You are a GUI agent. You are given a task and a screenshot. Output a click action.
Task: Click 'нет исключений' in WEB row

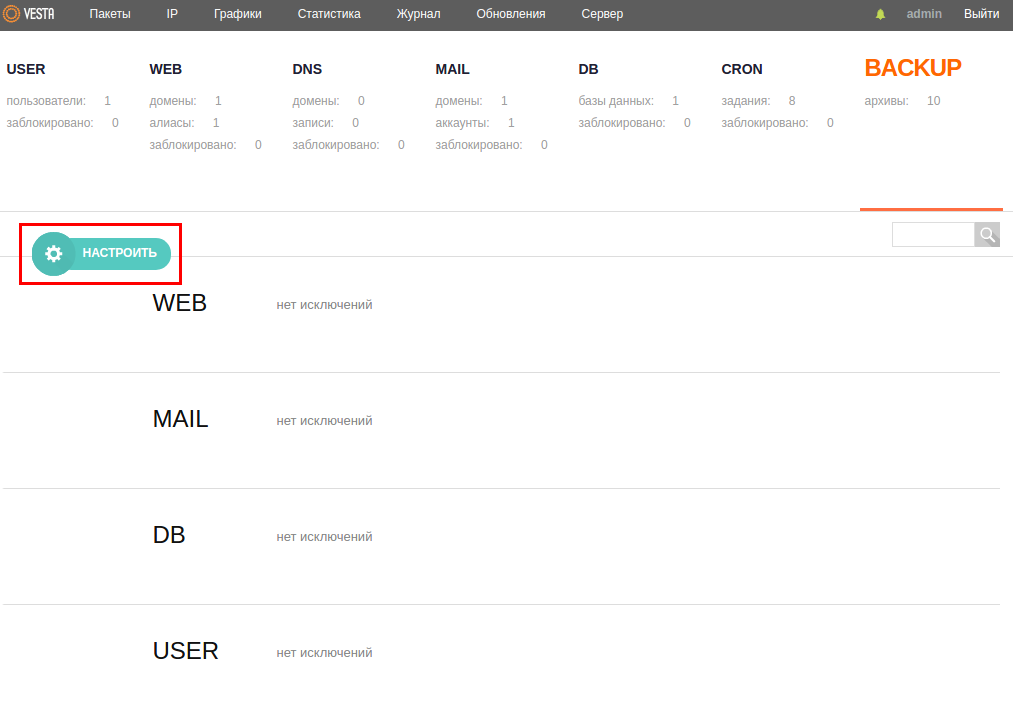coord(324,305)
